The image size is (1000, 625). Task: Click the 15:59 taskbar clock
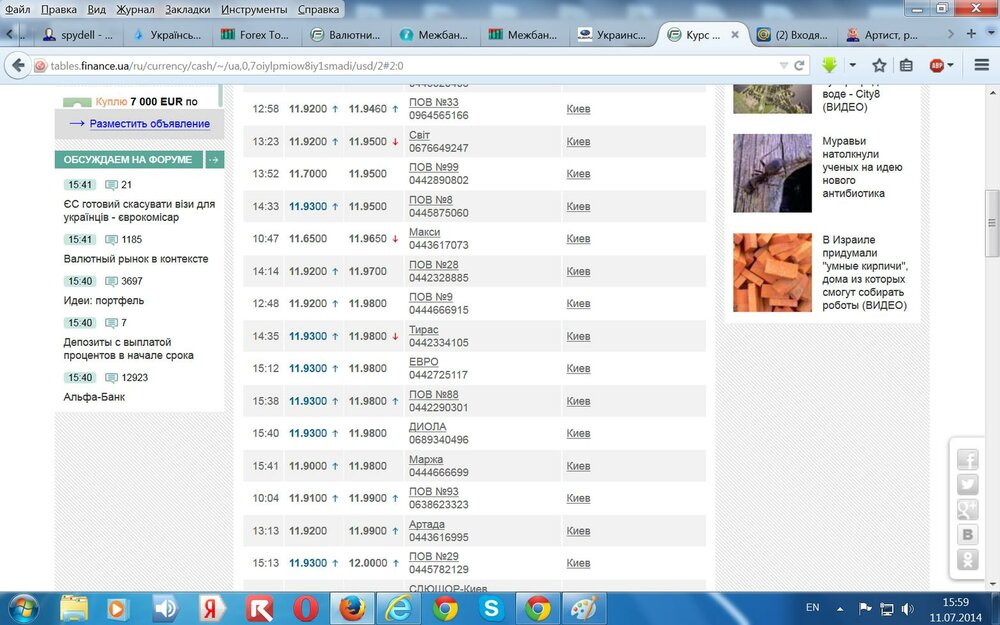(955, 602)
